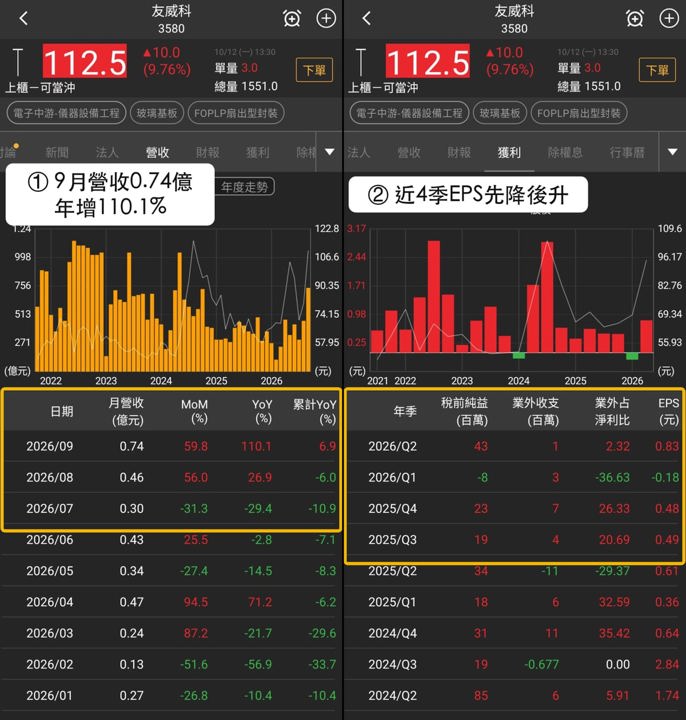Tap the 業外占淨利比 column header
Screen dimensions: 686x720
pos(612,411)
